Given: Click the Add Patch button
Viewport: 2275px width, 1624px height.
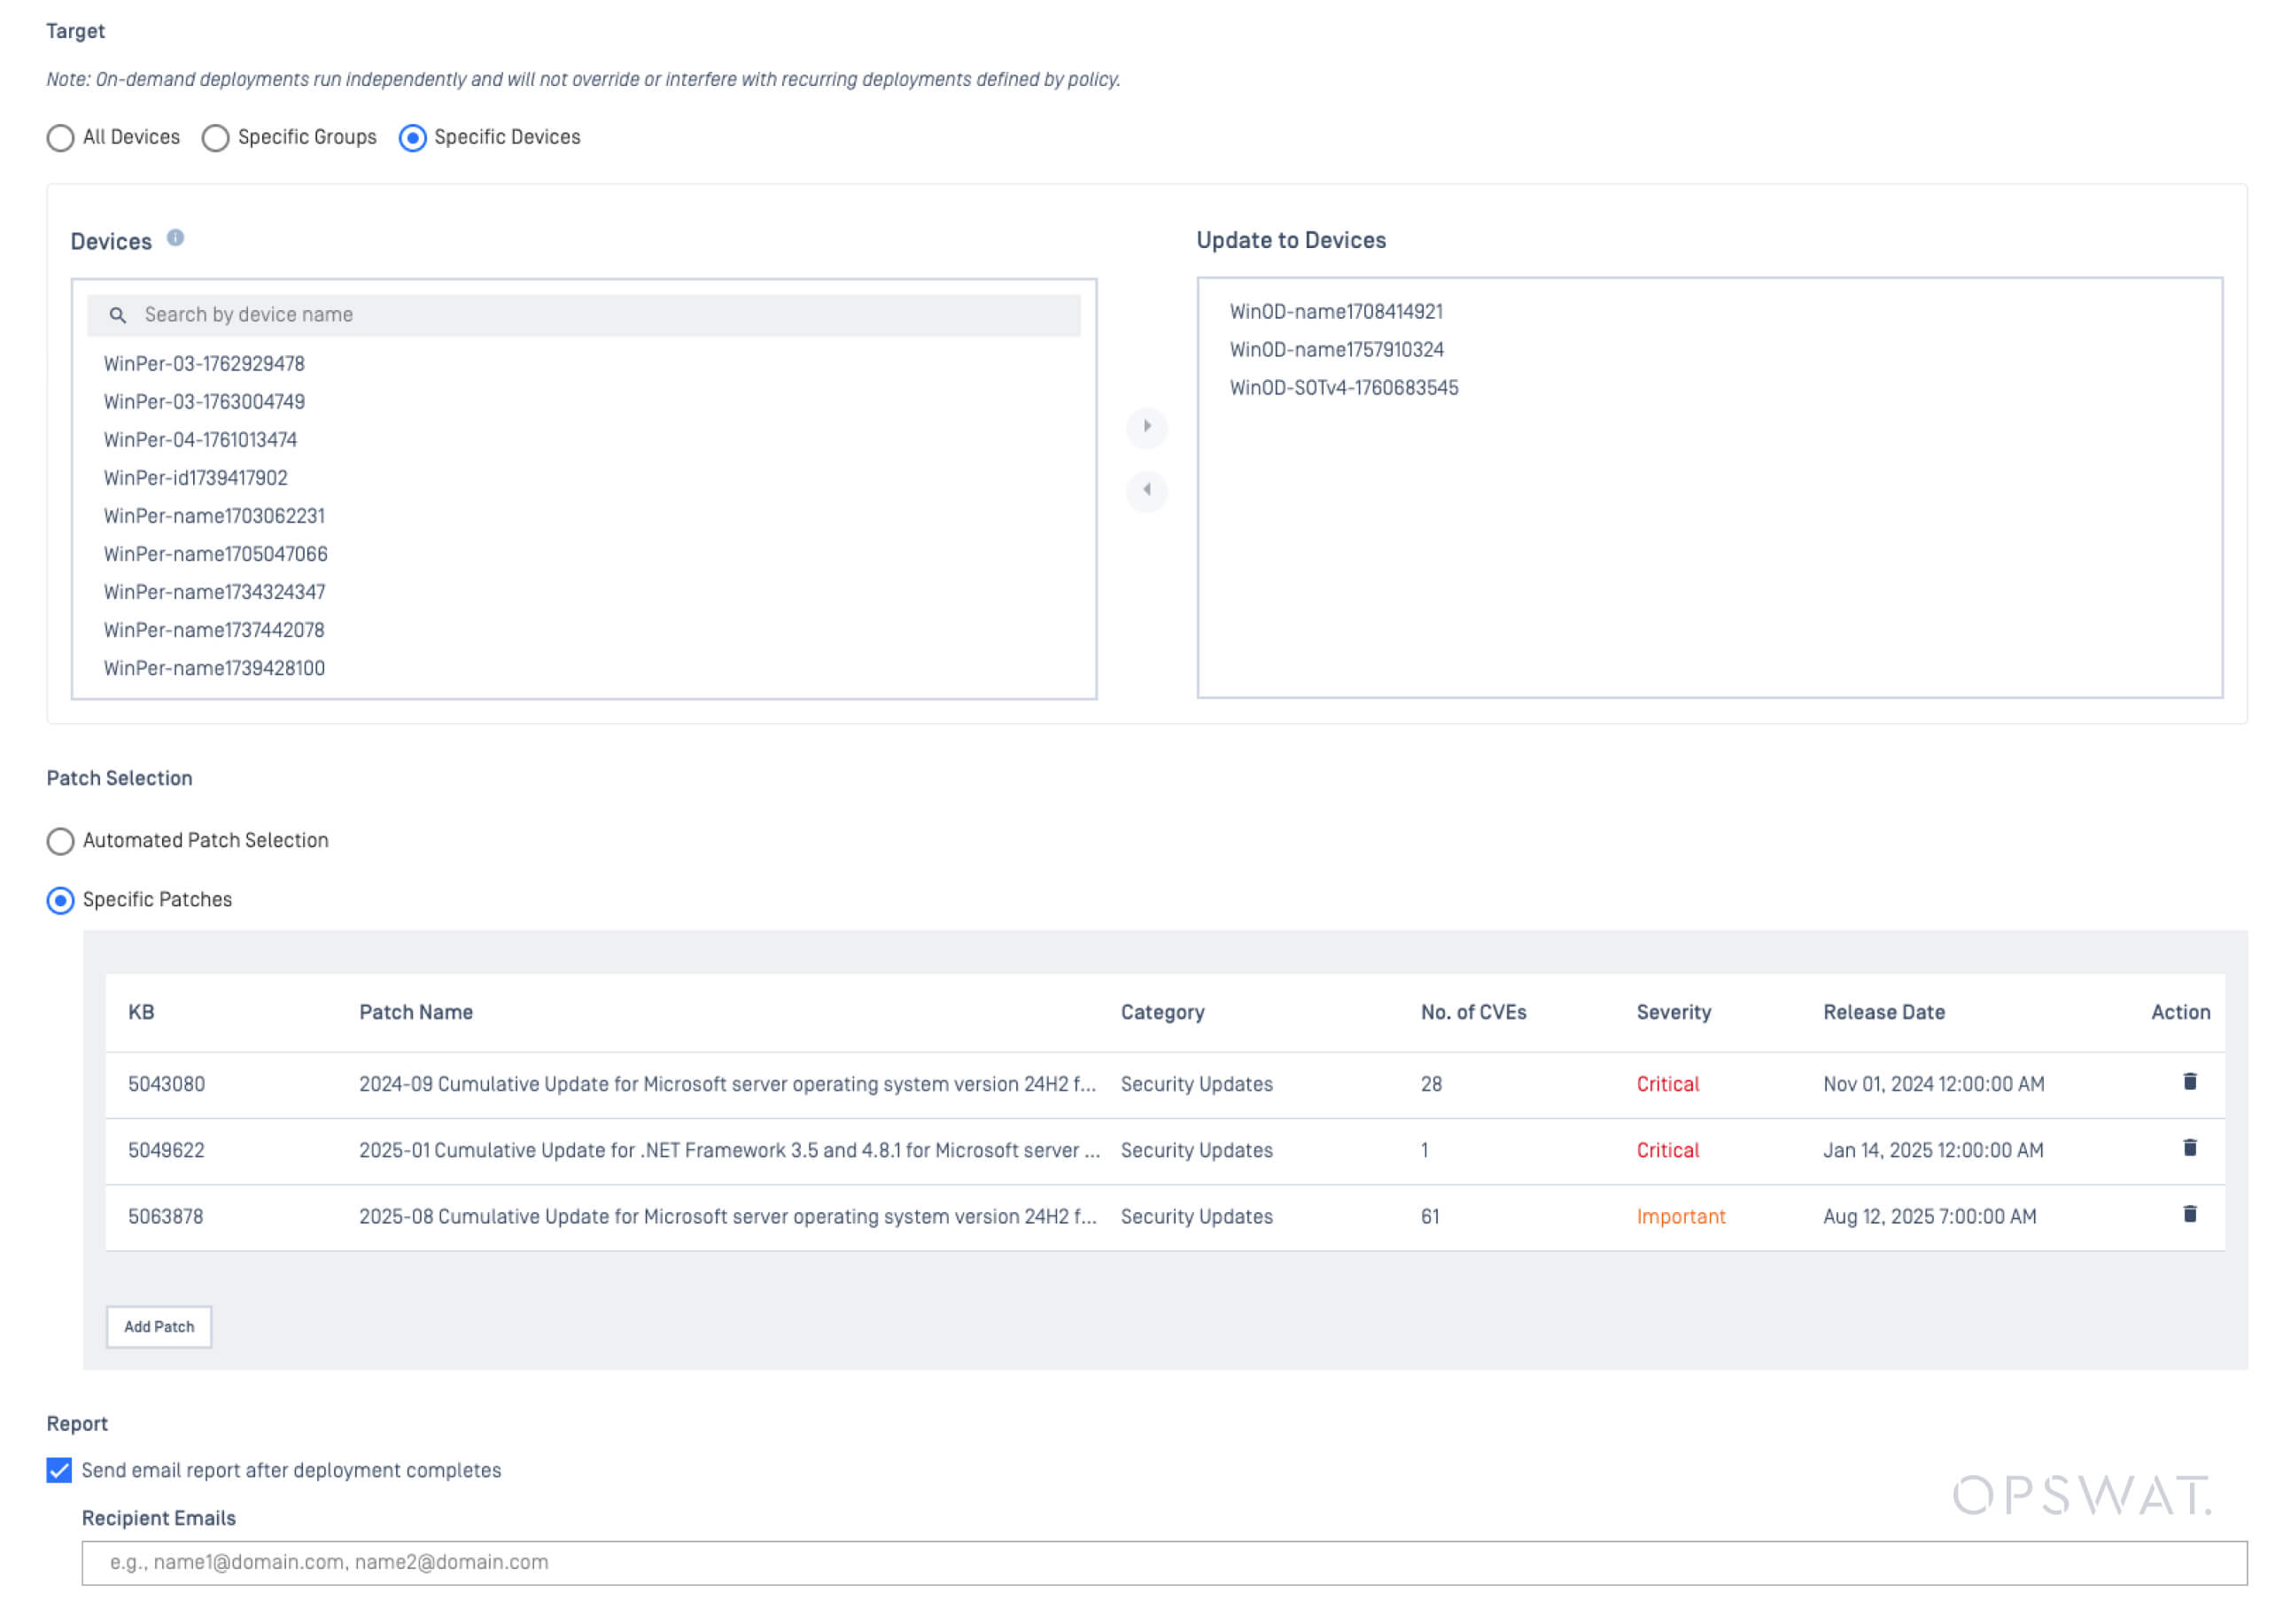Looking at the screenshot, I should coord(159,1326).
